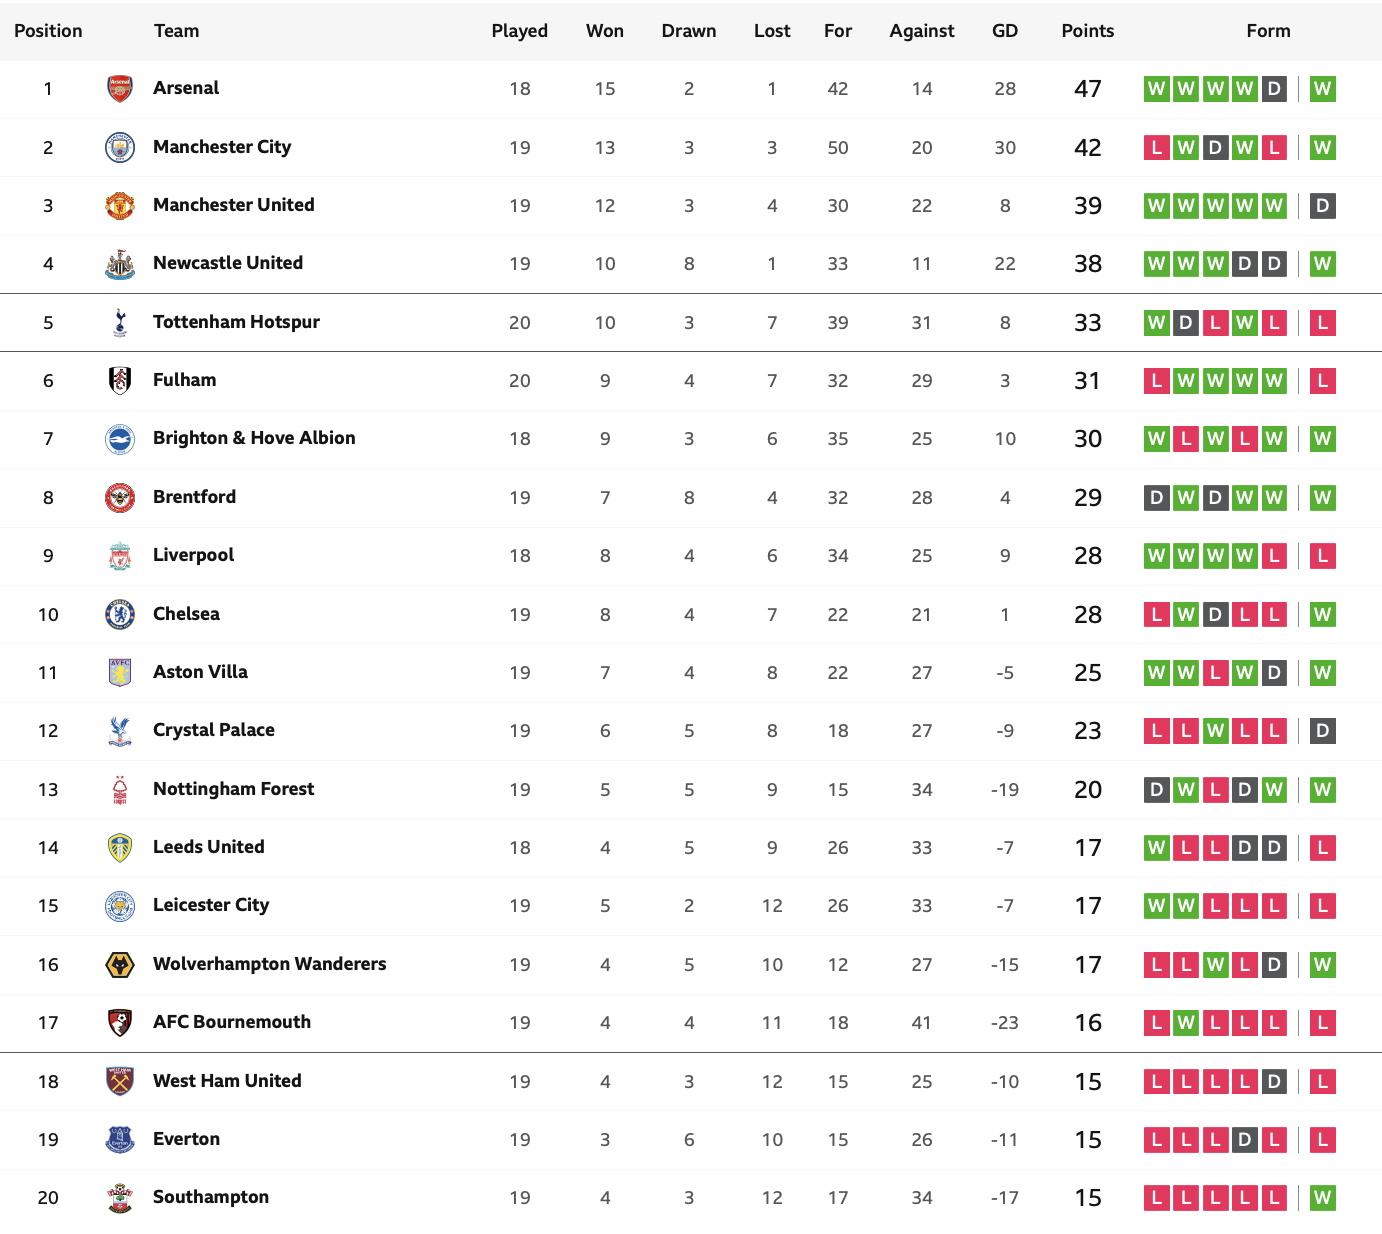Image resolution: width=1382 pixels, height=1234 pixels.
Task: Click the GD column header
Action: 1005,31
